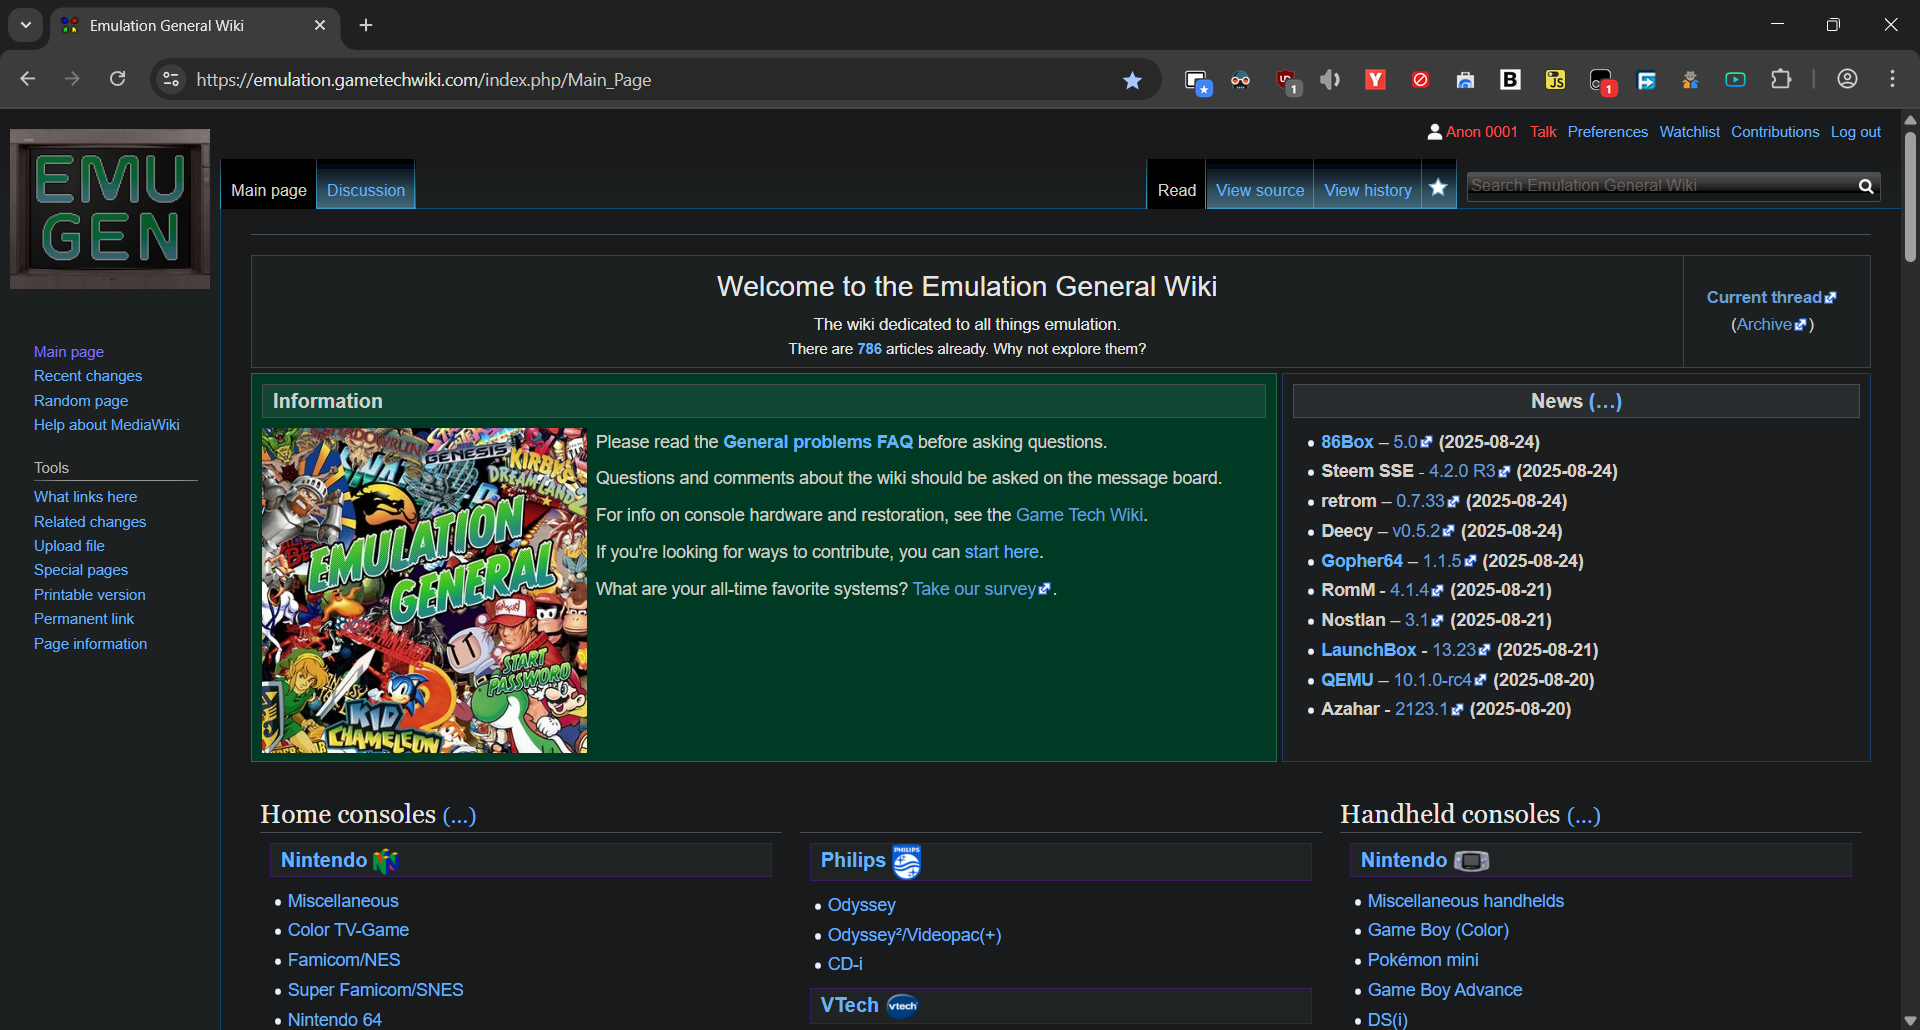Select the Read tab

point(1176,189)
